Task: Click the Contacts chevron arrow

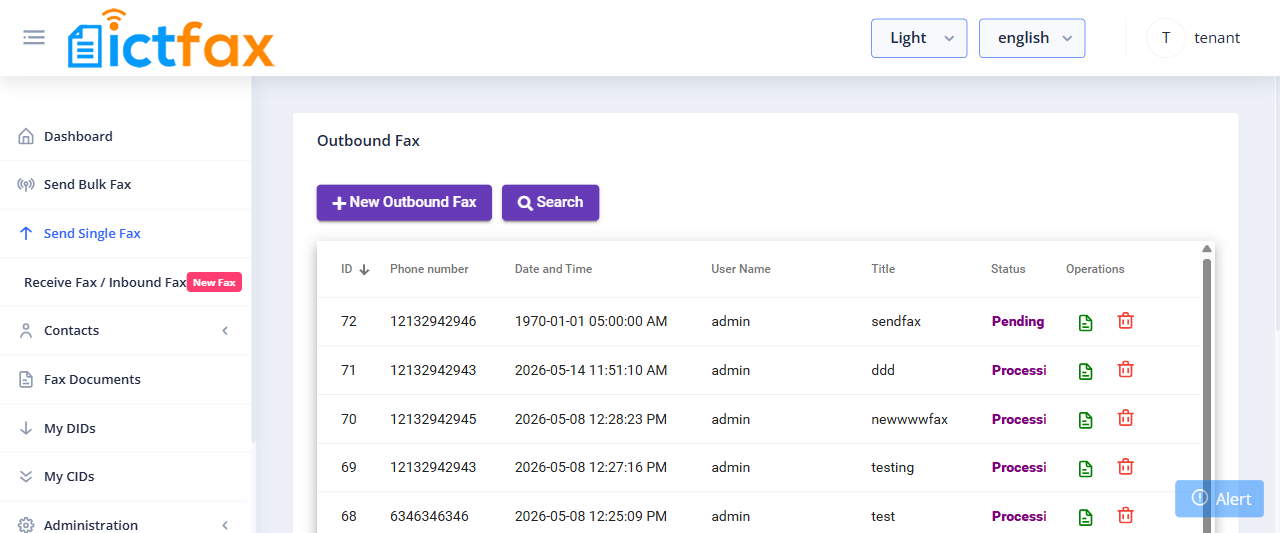Action: (225, 331)
